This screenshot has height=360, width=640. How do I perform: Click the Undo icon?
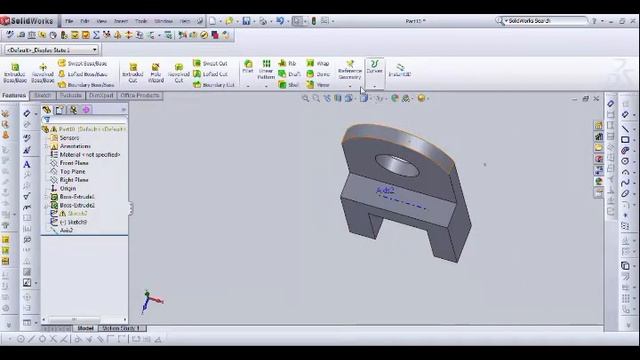pos(280,21)
